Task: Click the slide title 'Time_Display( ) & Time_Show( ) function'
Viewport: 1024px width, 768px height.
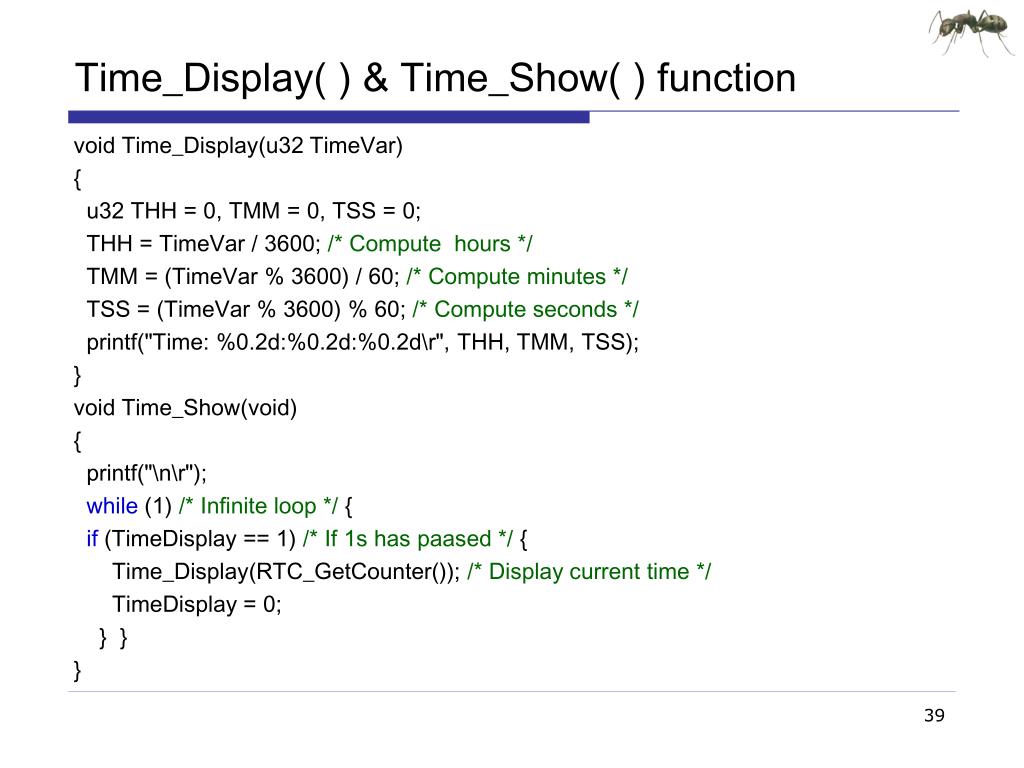Action: coord(436,78)
